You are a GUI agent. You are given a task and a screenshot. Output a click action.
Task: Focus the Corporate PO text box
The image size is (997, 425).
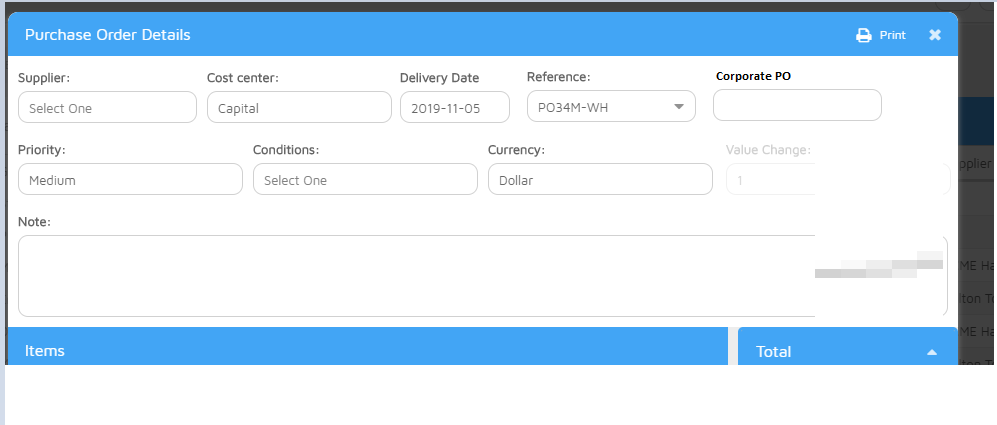tap(797, 105)
